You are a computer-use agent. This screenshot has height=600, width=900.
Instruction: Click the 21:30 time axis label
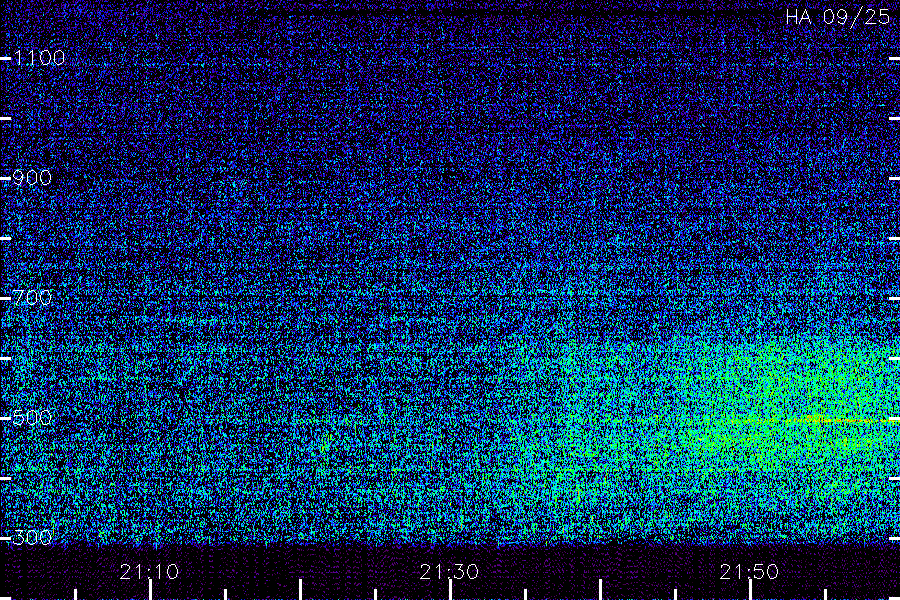tap(449, 571)
